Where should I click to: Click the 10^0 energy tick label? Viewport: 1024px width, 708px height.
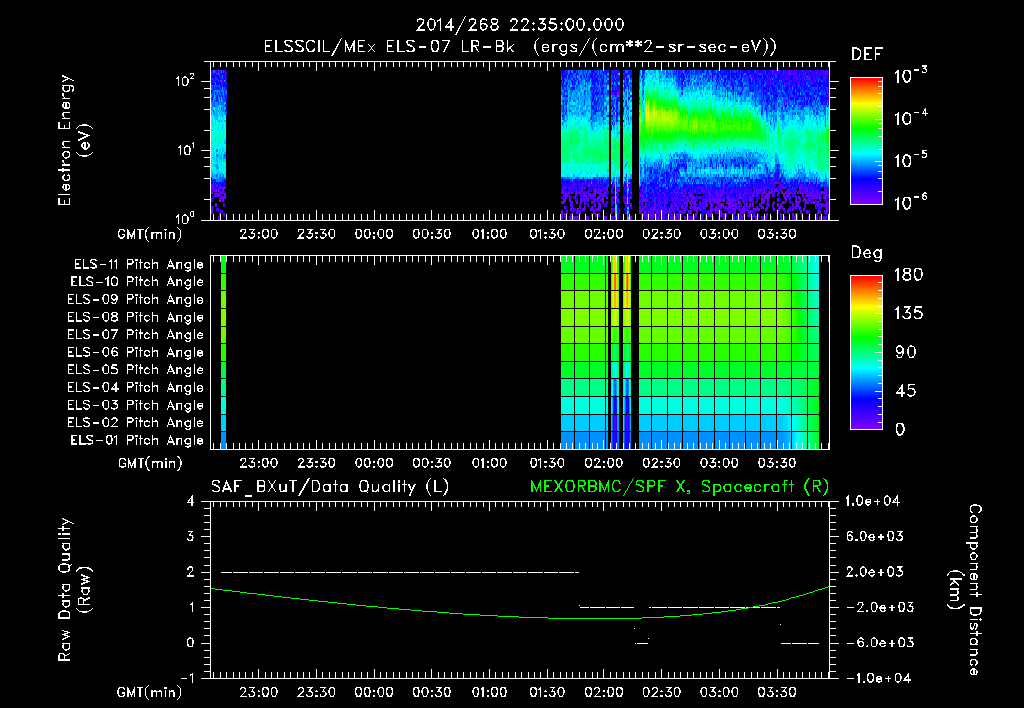coord(185,217)
